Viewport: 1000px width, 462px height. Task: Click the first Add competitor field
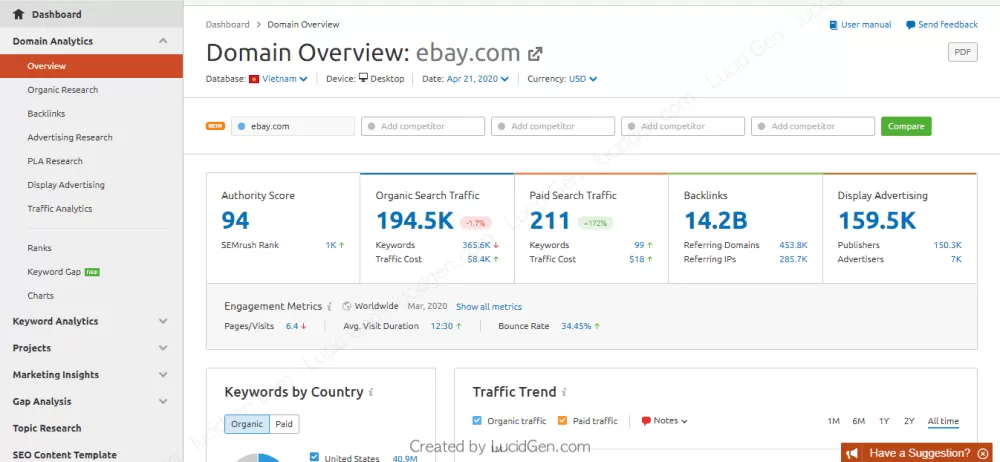[x=424, y=126]
